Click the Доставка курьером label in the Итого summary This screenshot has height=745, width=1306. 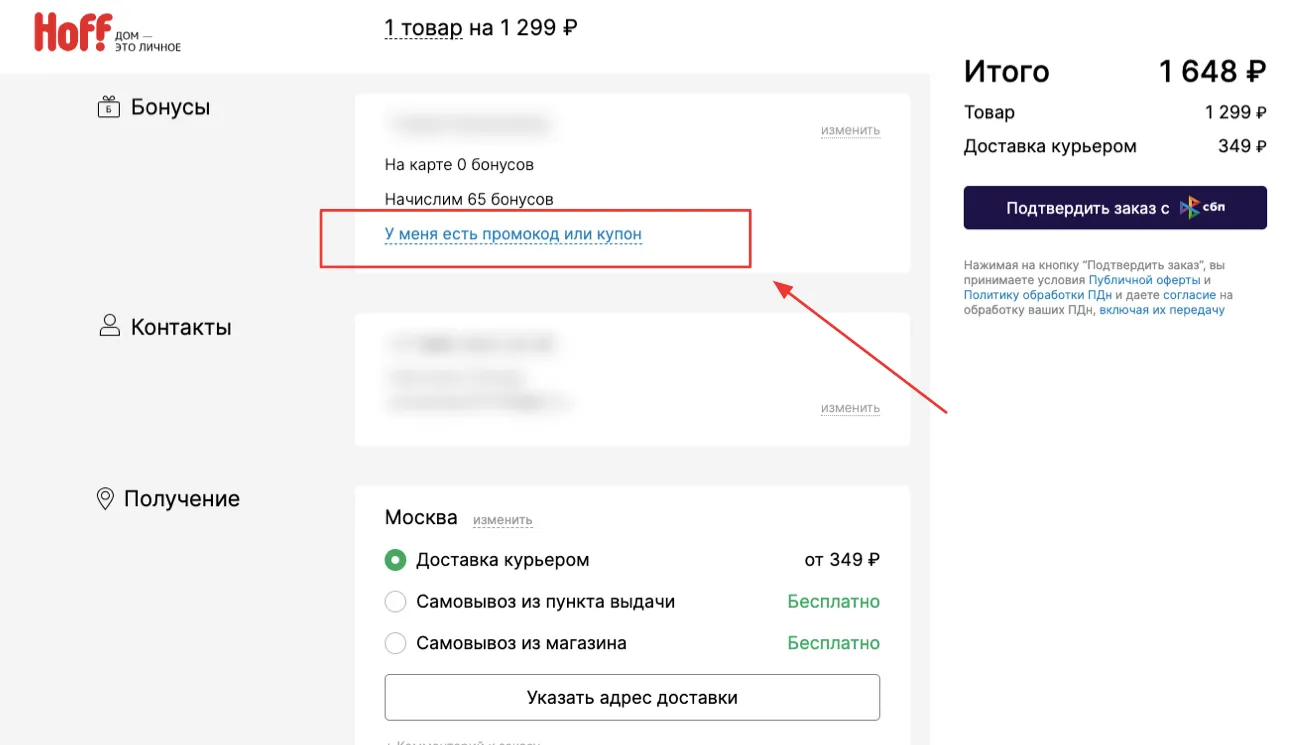click(x=1050, y=146)
